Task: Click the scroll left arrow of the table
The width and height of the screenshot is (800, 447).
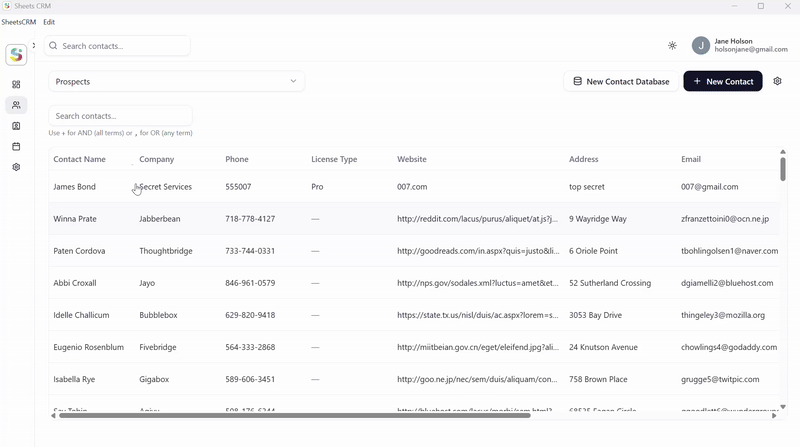Action: click(53, 415)
